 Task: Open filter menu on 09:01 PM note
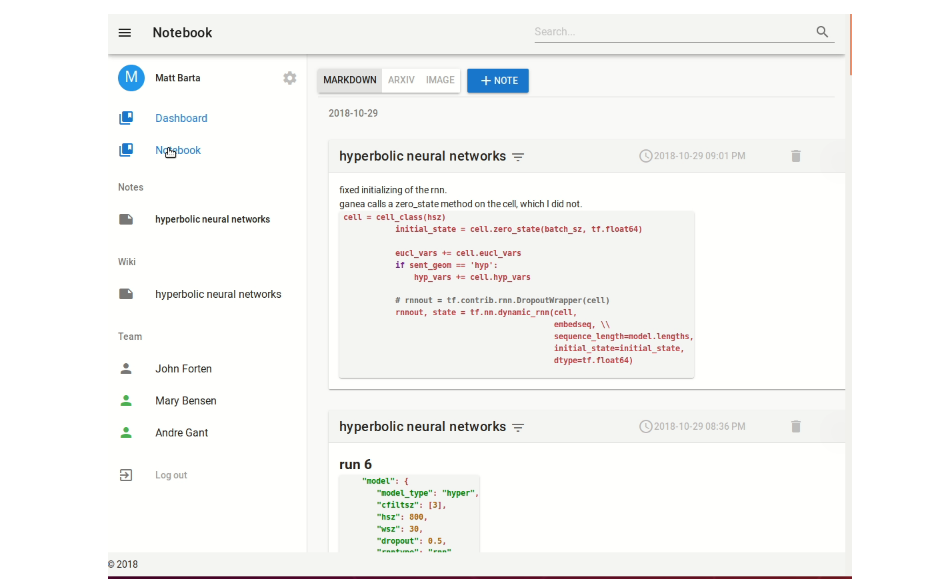coord(518,157)
